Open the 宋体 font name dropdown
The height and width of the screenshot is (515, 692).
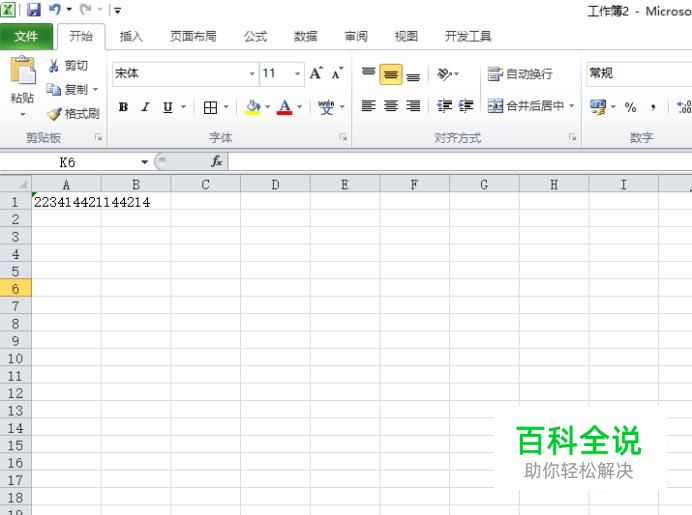[x=252, y=73]
